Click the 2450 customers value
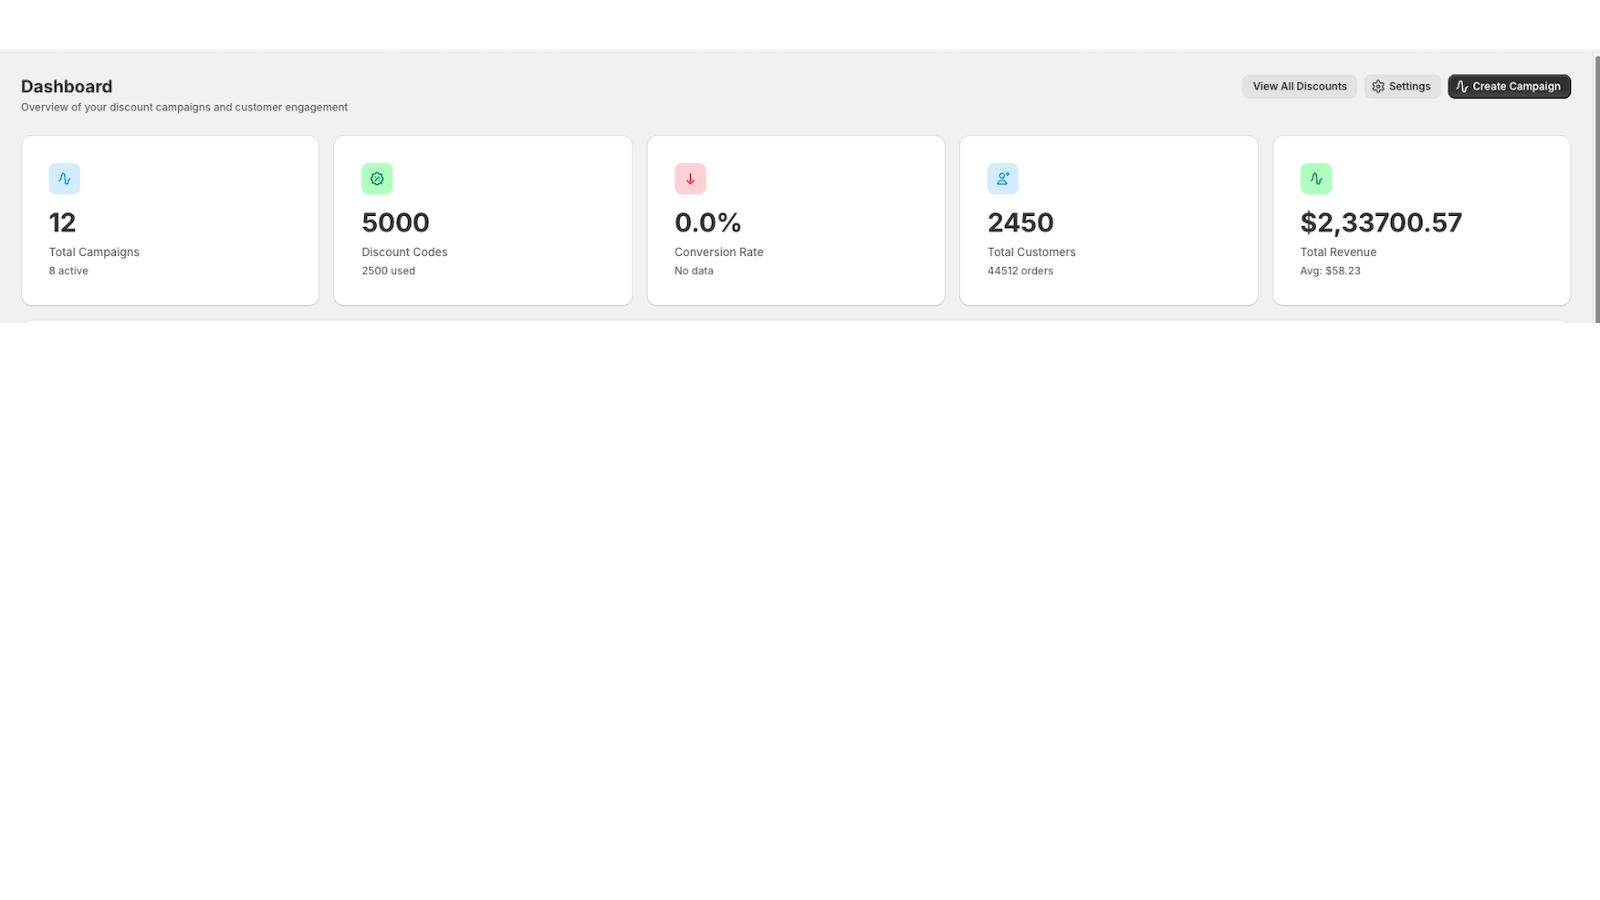Image resolution: width=1600 pixels, height=900 pixels. (x=1021, y=222)
